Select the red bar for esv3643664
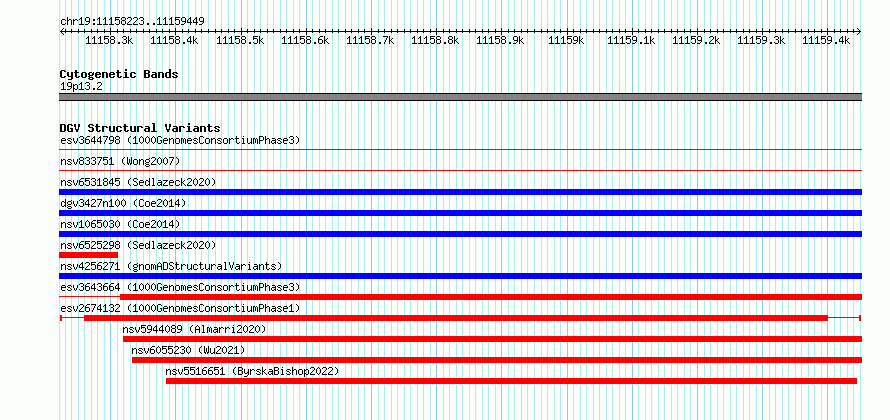The image size is (890, 420). 491,297
